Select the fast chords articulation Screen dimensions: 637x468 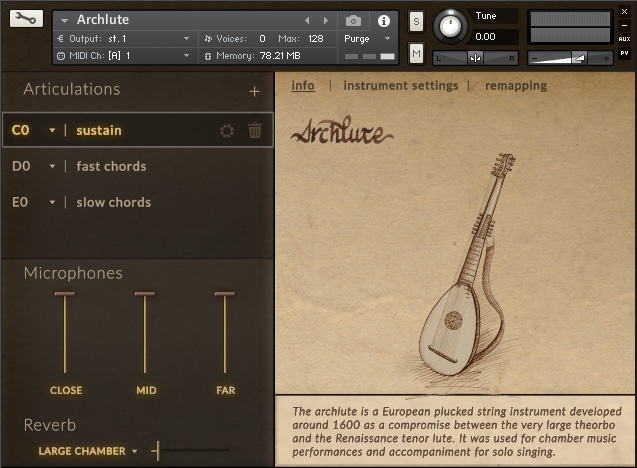pos(111,166)
